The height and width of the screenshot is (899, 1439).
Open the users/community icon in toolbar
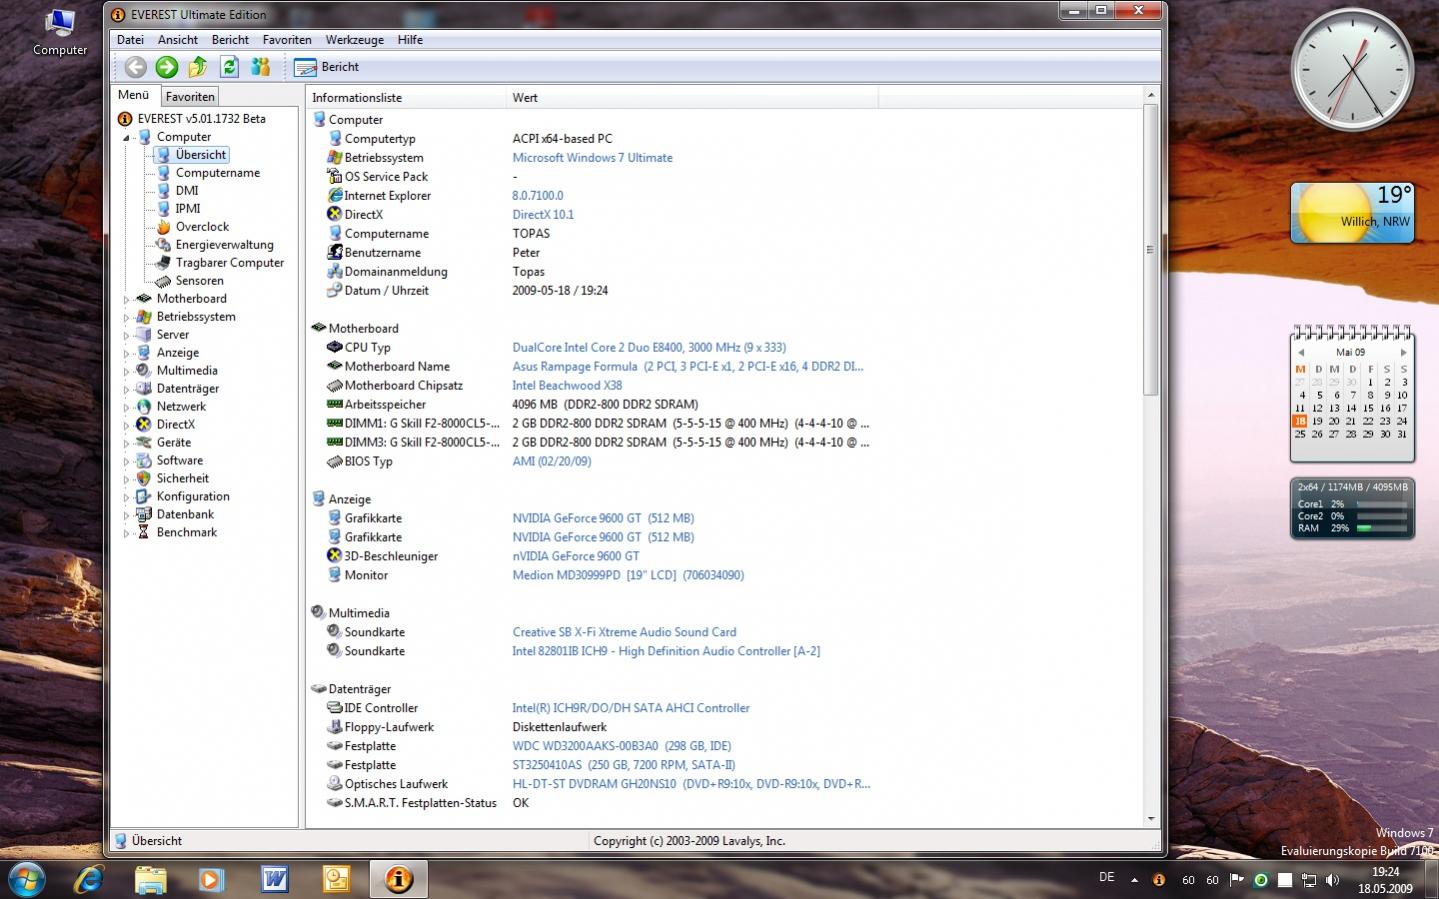pyautogui.click(x=261, y=67)
